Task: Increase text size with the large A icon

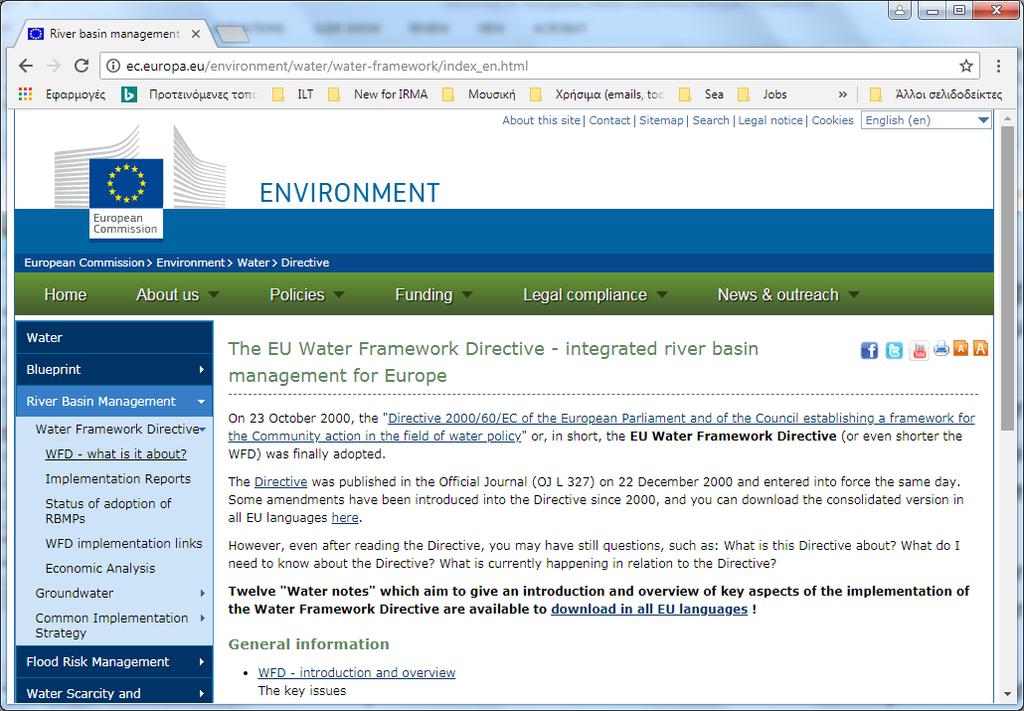Action: click(x=980, y=348)
